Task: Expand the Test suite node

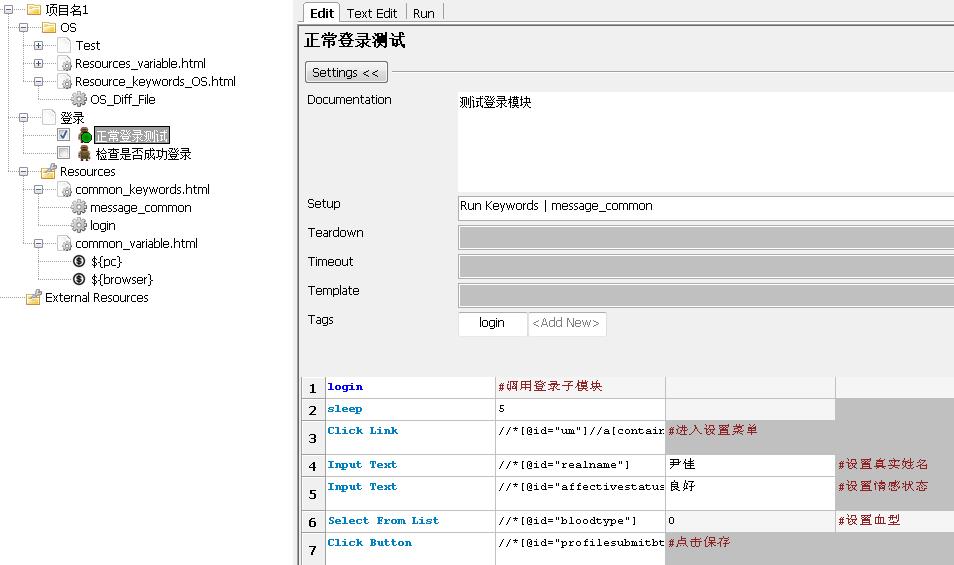Action: pyautogui.click(x=38, y=46)
